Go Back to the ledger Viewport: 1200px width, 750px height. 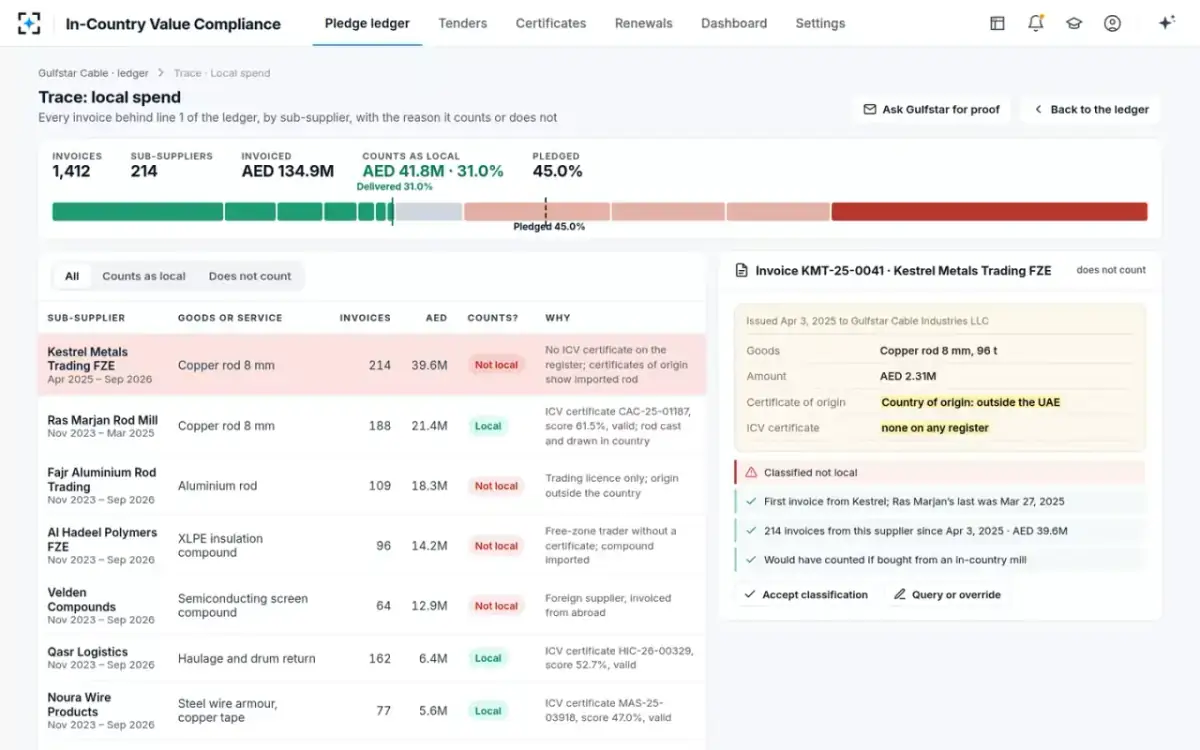(x=1090, y=109)
